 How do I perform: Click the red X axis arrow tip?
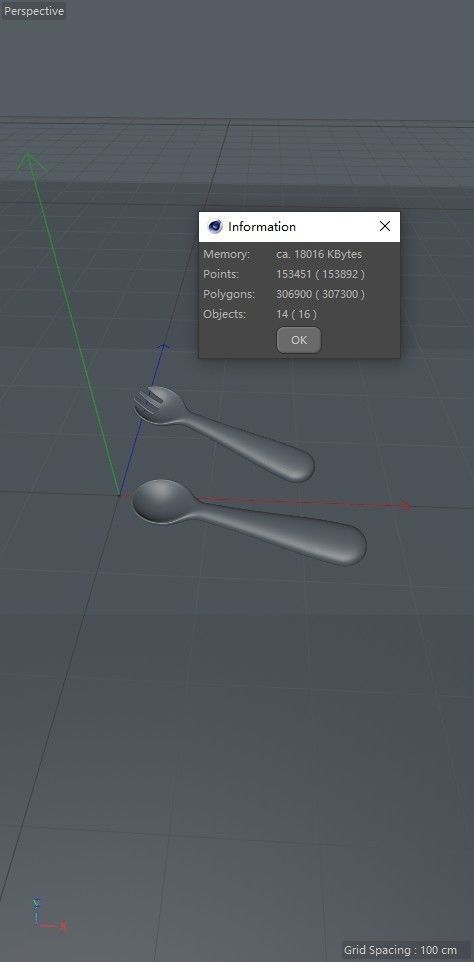point(406,506)
